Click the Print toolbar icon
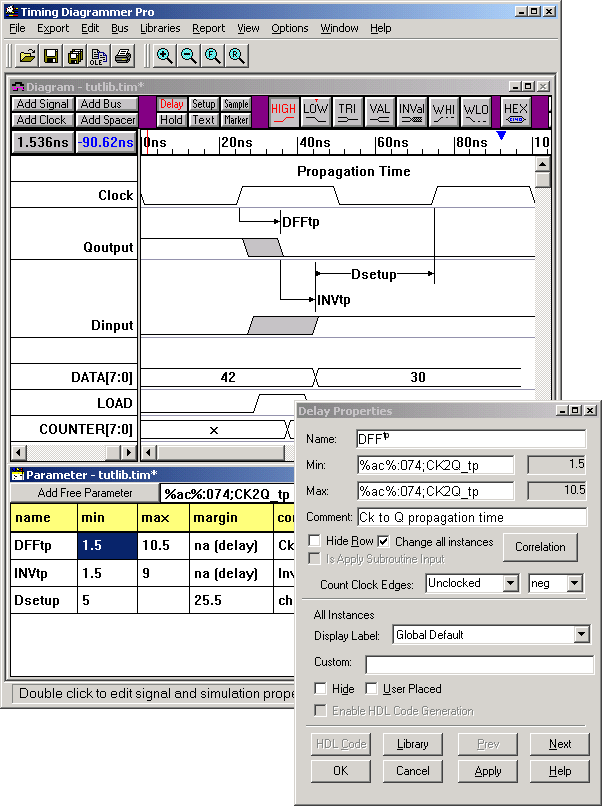Screen dimensions: 602x806 pyautogui.click(x=123, y=56)
